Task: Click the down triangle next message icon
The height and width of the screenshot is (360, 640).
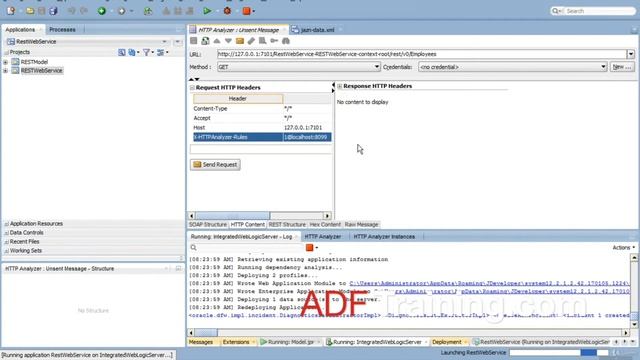Action: tap(228, 41)
